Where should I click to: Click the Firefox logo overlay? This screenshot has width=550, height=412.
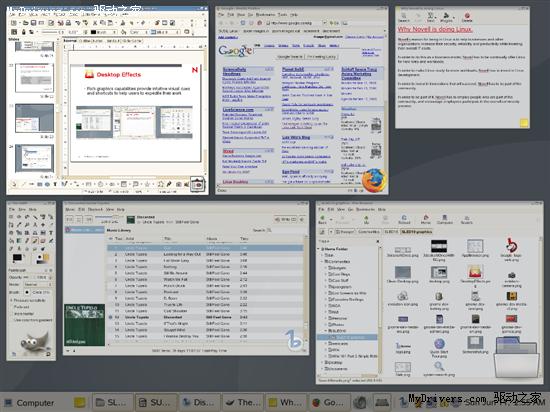click(x=374, y=180)
